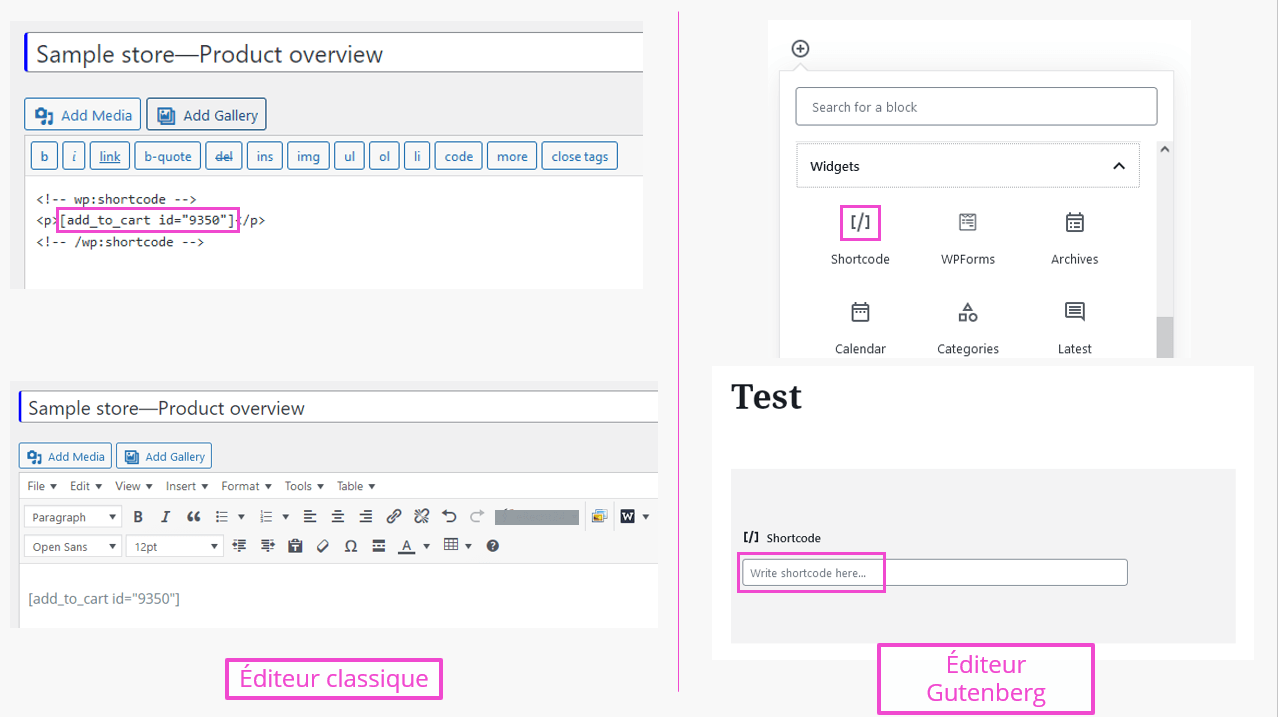Click the Horizontal line icon
Image resolution: width=1278 pixels, height=717 pixels.
[x=379, y=546]
